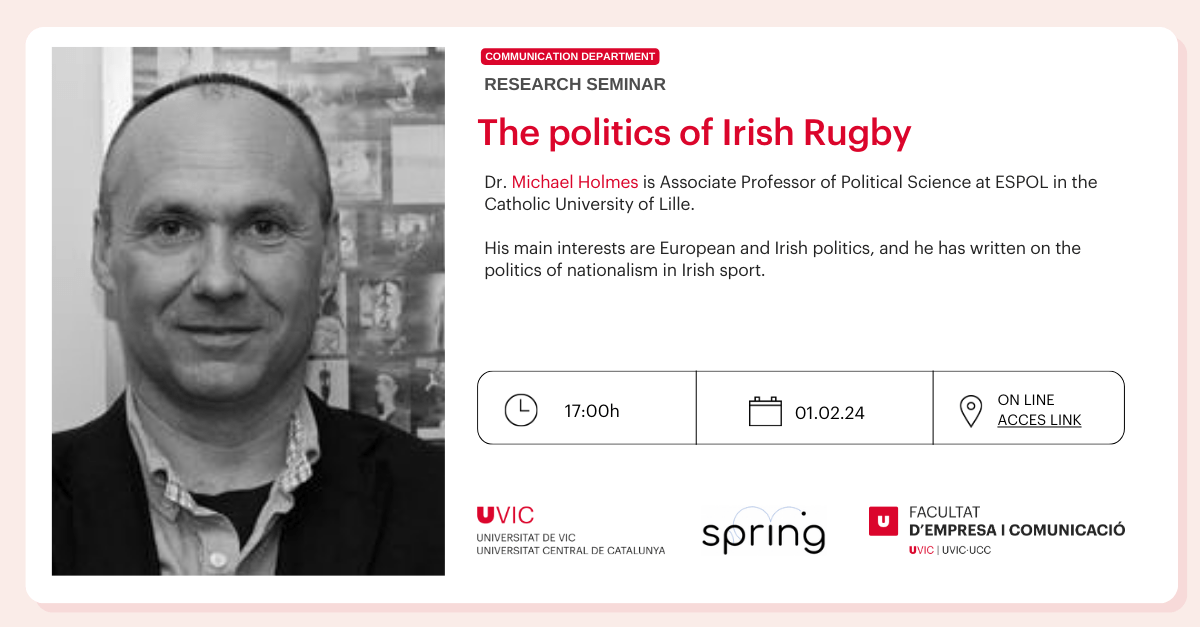The width and height of the screenshot is (1200, 627).
Task: Click the speaker portrait photo
Action: pos(248,311)
